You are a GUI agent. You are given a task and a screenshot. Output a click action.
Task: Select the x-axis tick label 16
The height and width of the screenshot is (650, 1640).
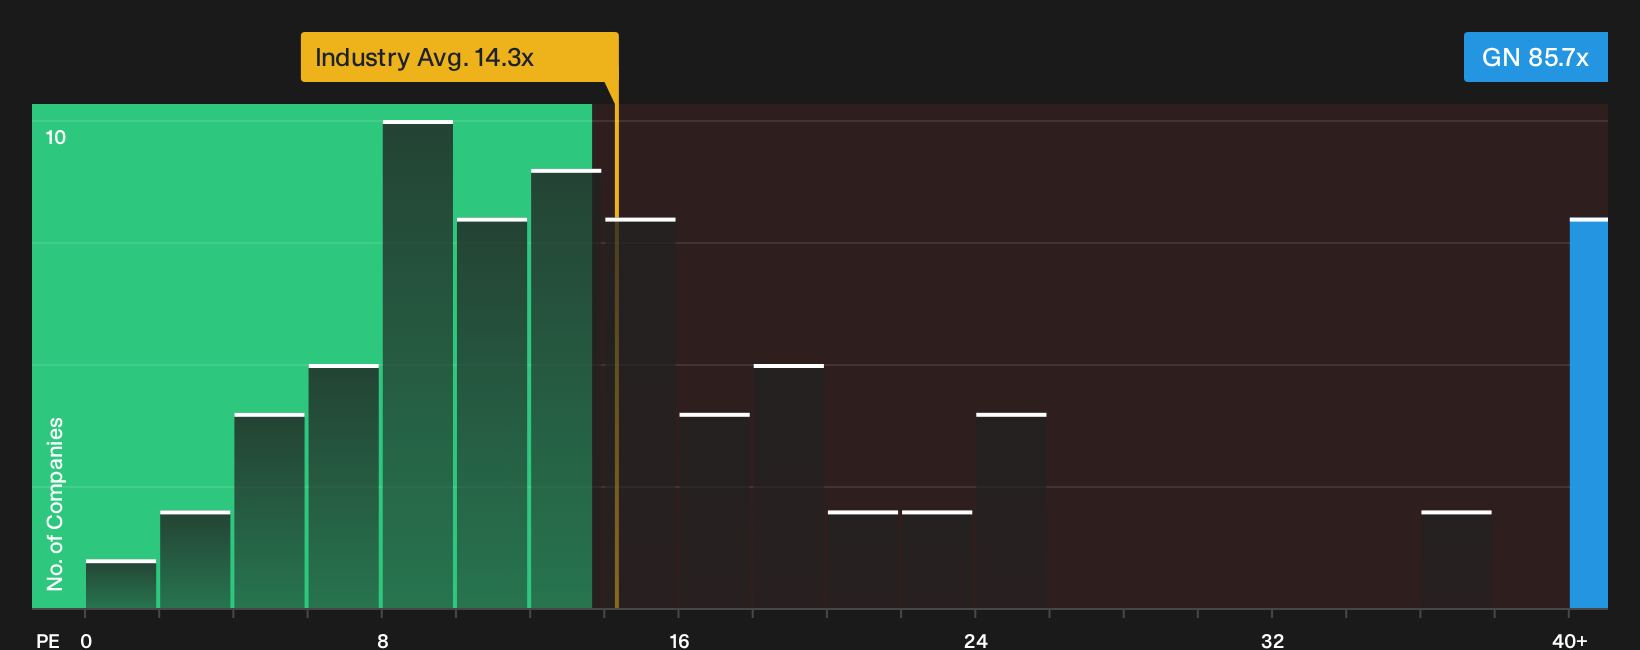point(679,640)
